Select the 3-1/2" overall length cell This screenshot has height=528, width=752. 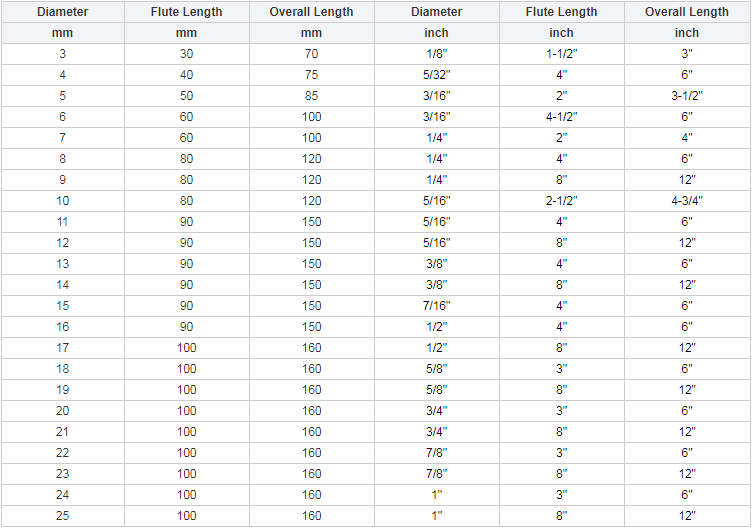[686, 95]
